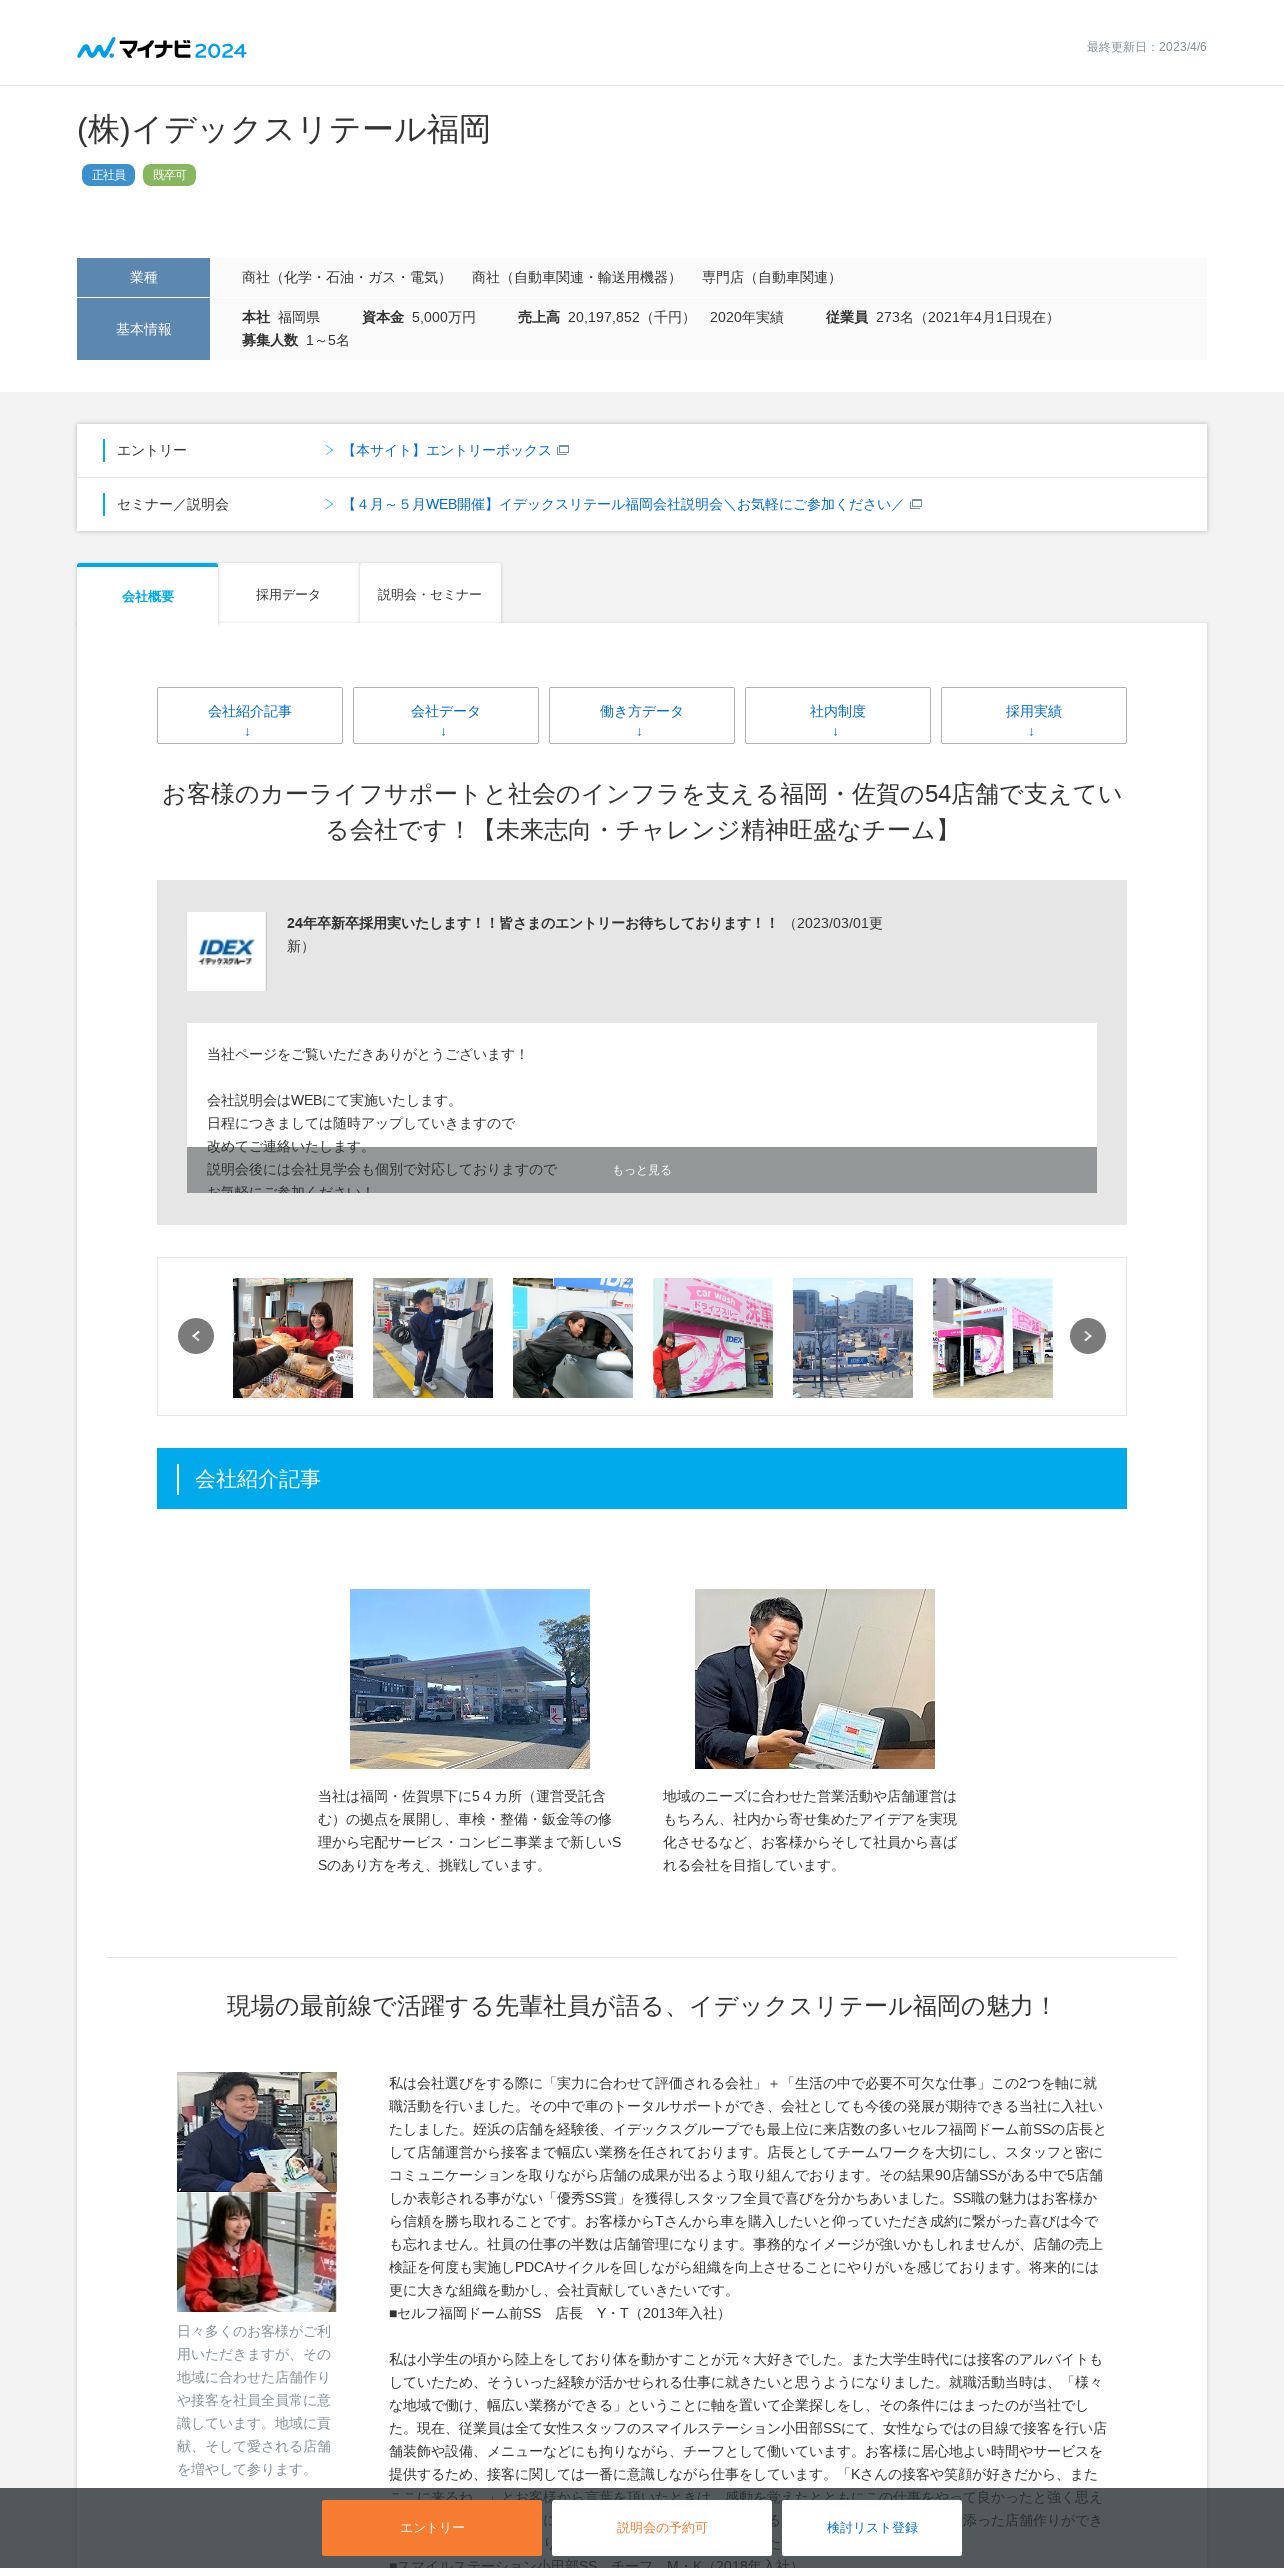
Task: Click the female staff in red jacket photo
Action: 257,2252
